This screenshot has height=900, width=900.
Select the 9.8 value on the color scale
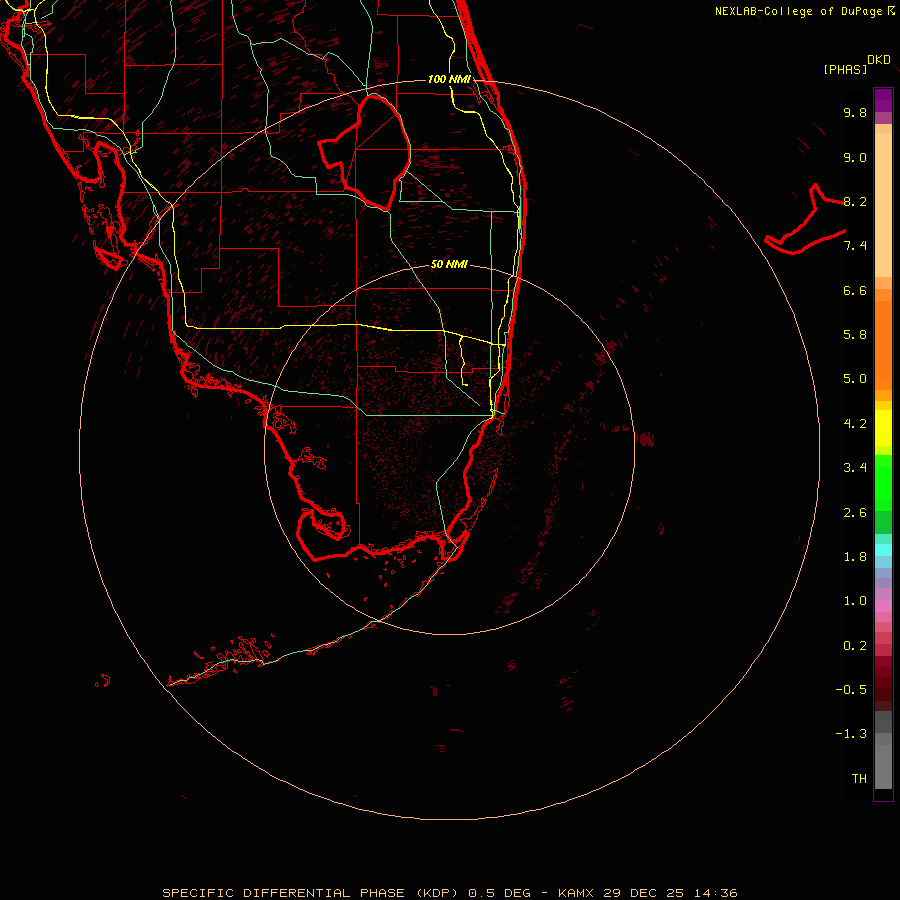855,112
